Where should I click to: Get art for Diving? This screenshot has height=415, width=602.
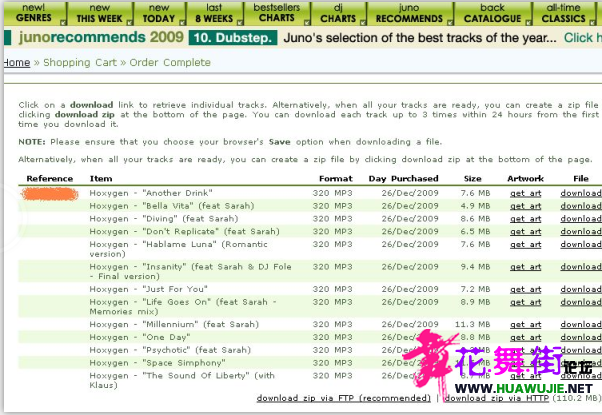tap(526, 219)
